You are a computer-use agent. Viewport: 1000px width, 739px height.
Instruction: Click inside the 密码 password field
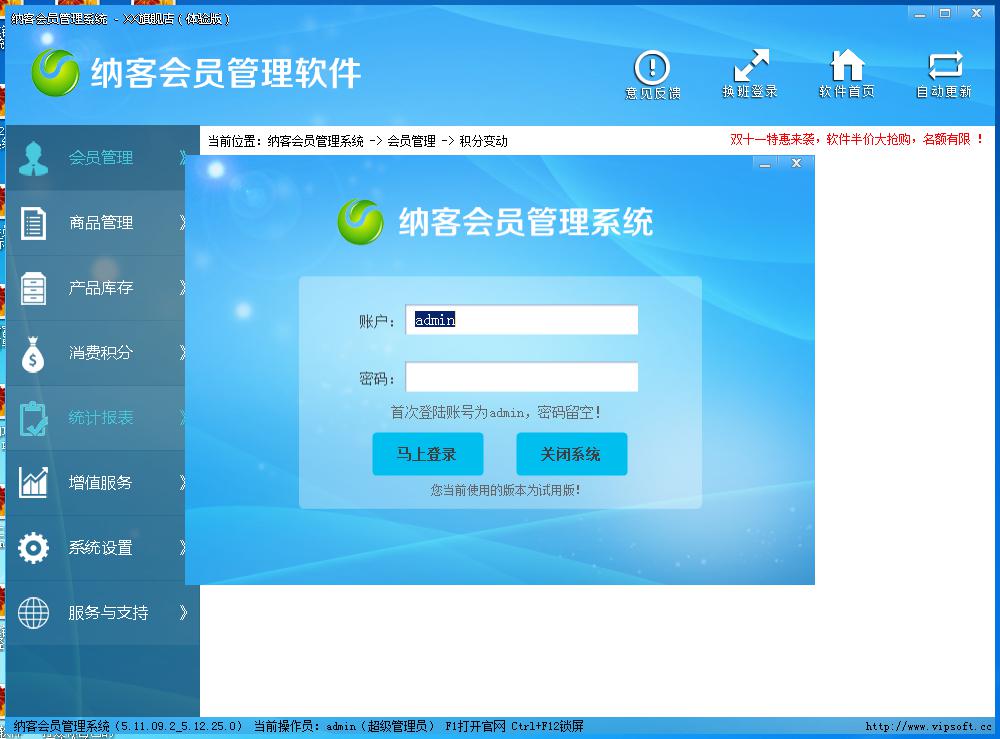[x=521, y=376]
